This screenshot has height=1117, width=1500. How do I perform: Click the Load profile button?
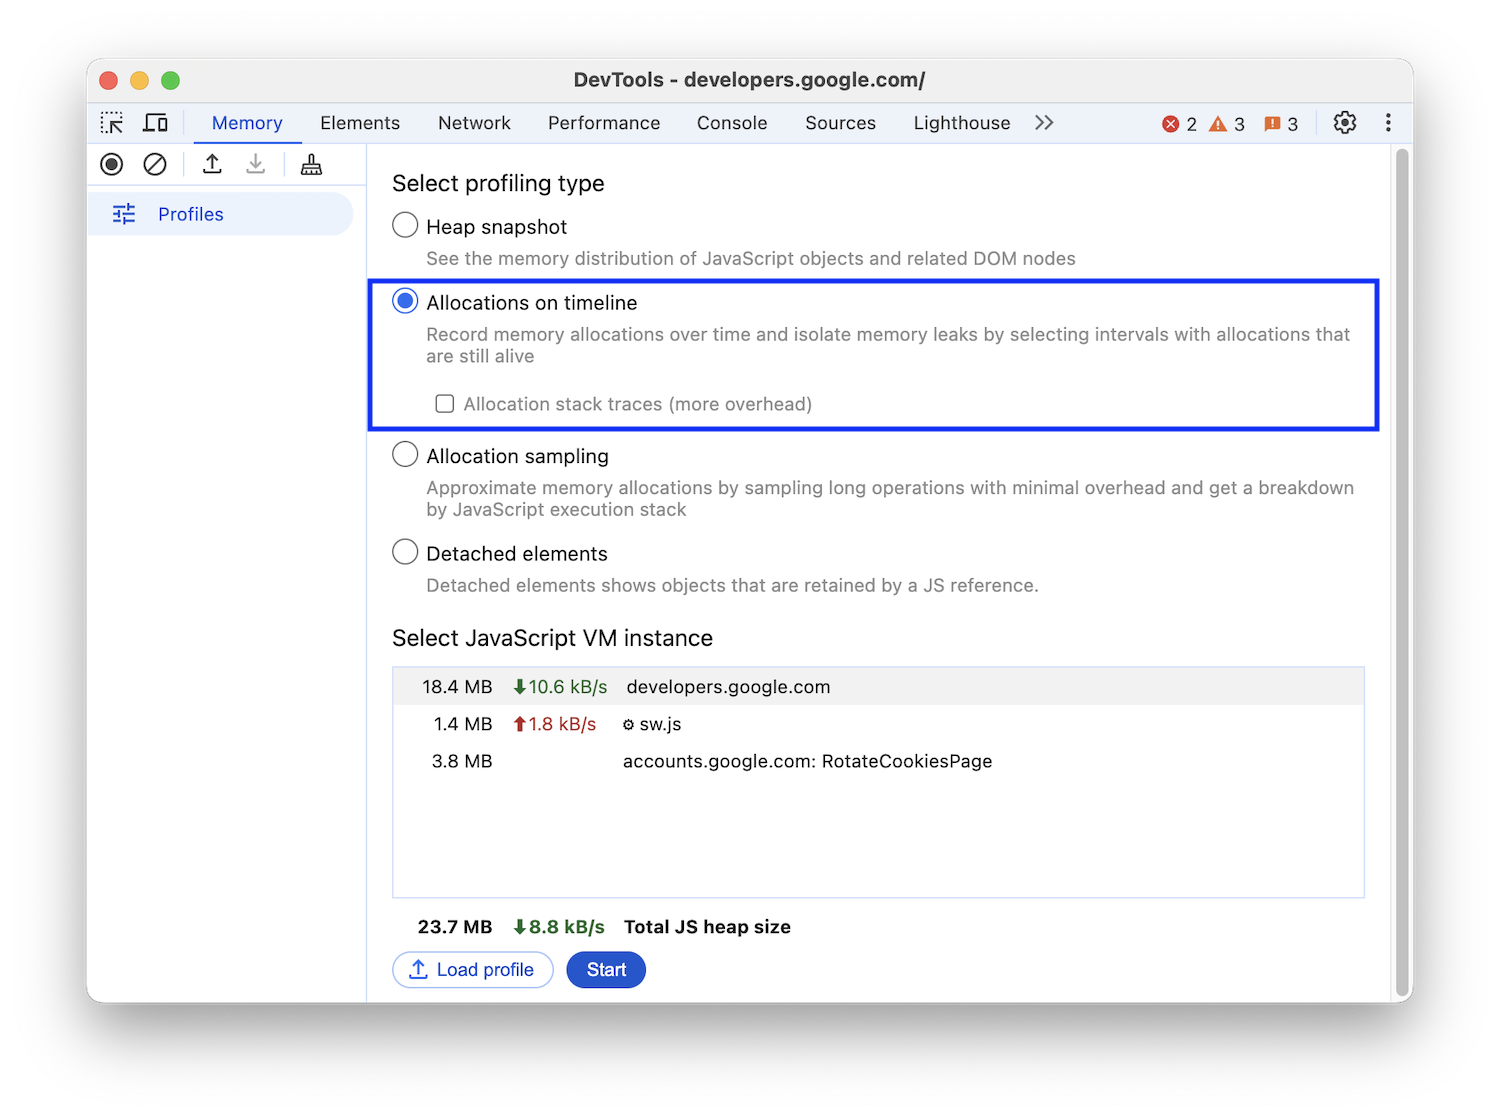(472, 969)
